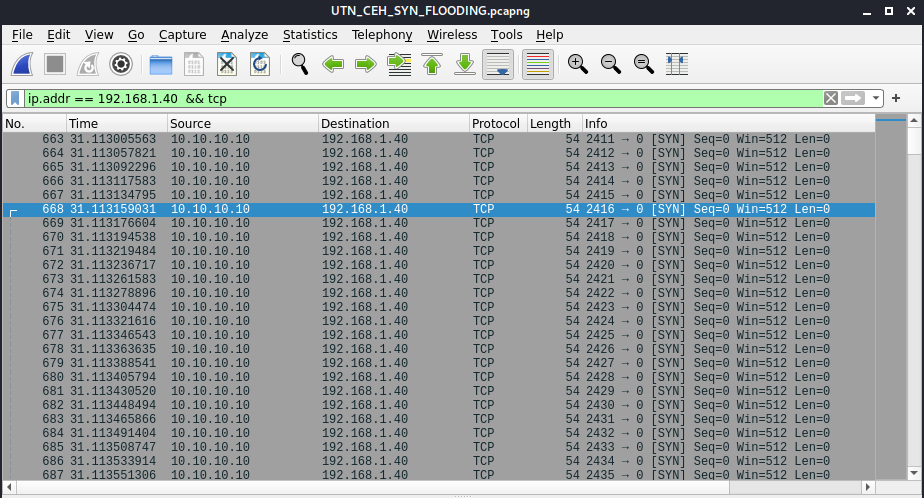
Task: Open the View menu
Action: [x=99, y=35]
